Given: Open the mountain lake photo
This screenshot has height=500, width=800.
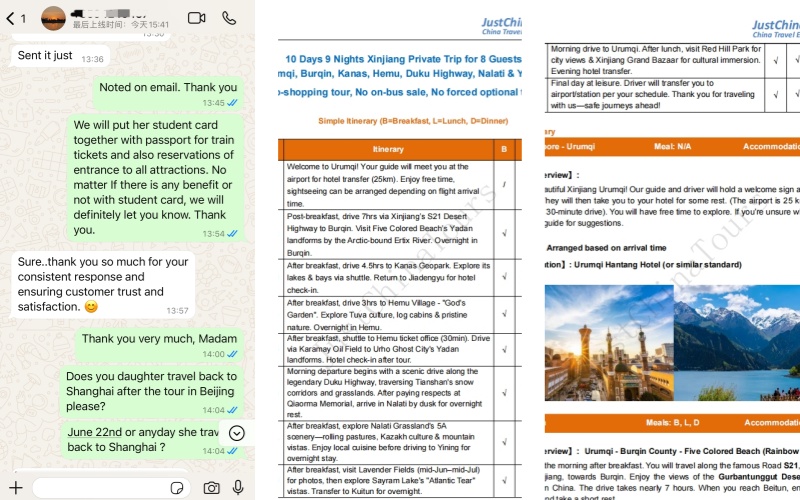Looking at the screenshot, I should pos(737,342).
